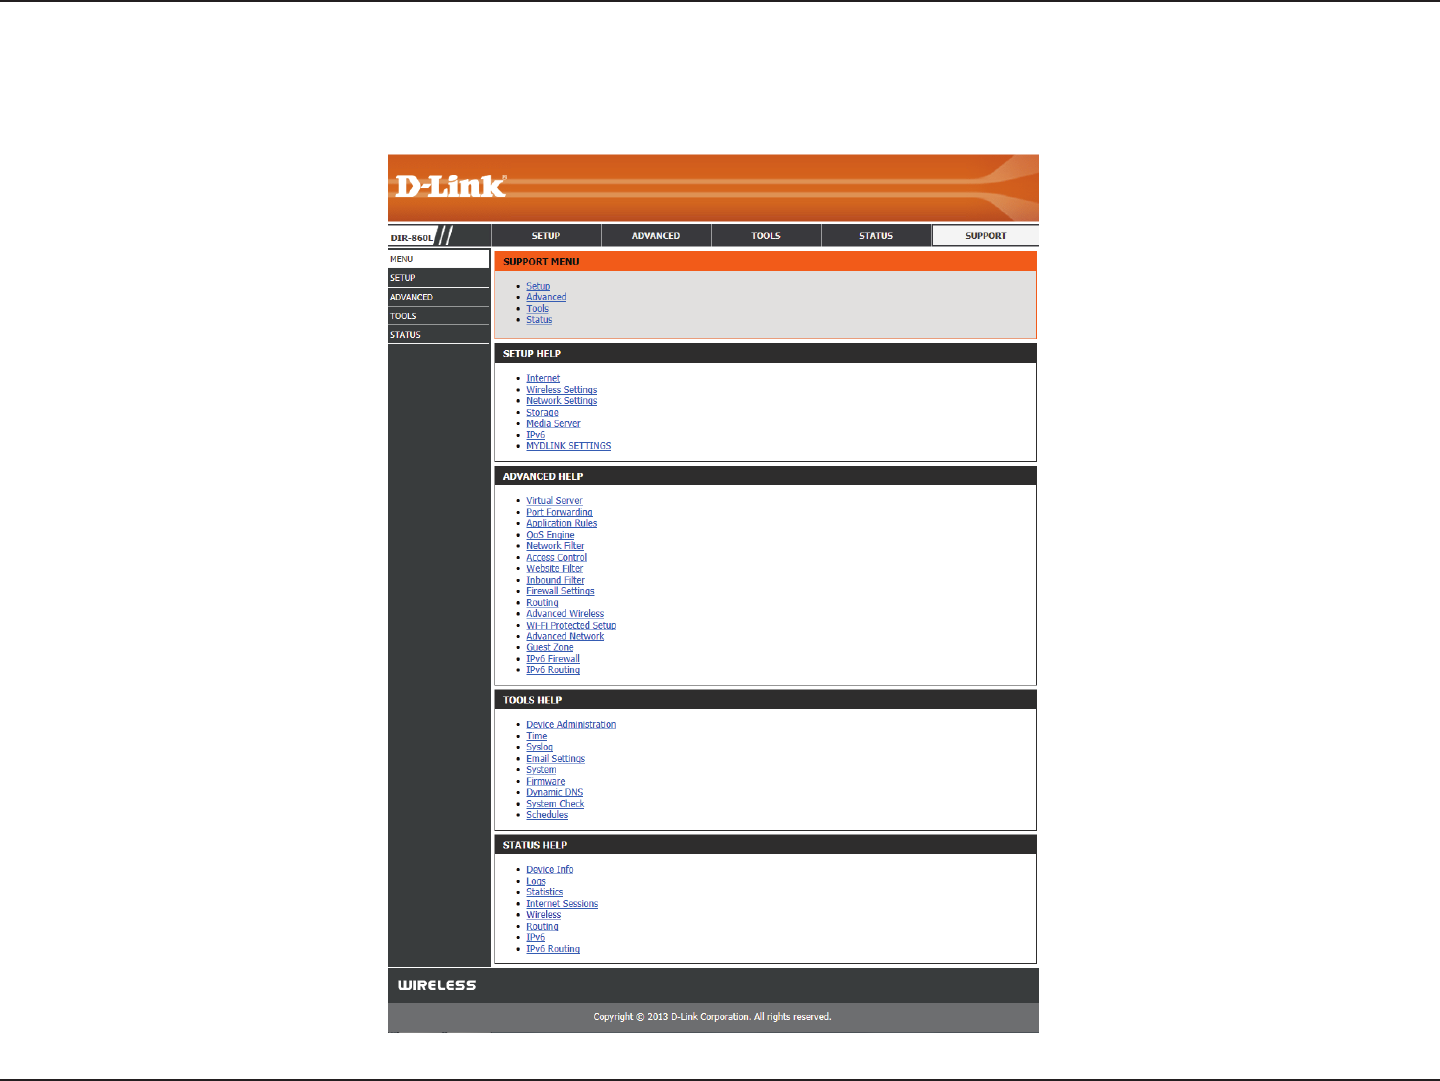Open the TOOLS top tab
Viewport: 1440px width, 1081px height.
766,236
